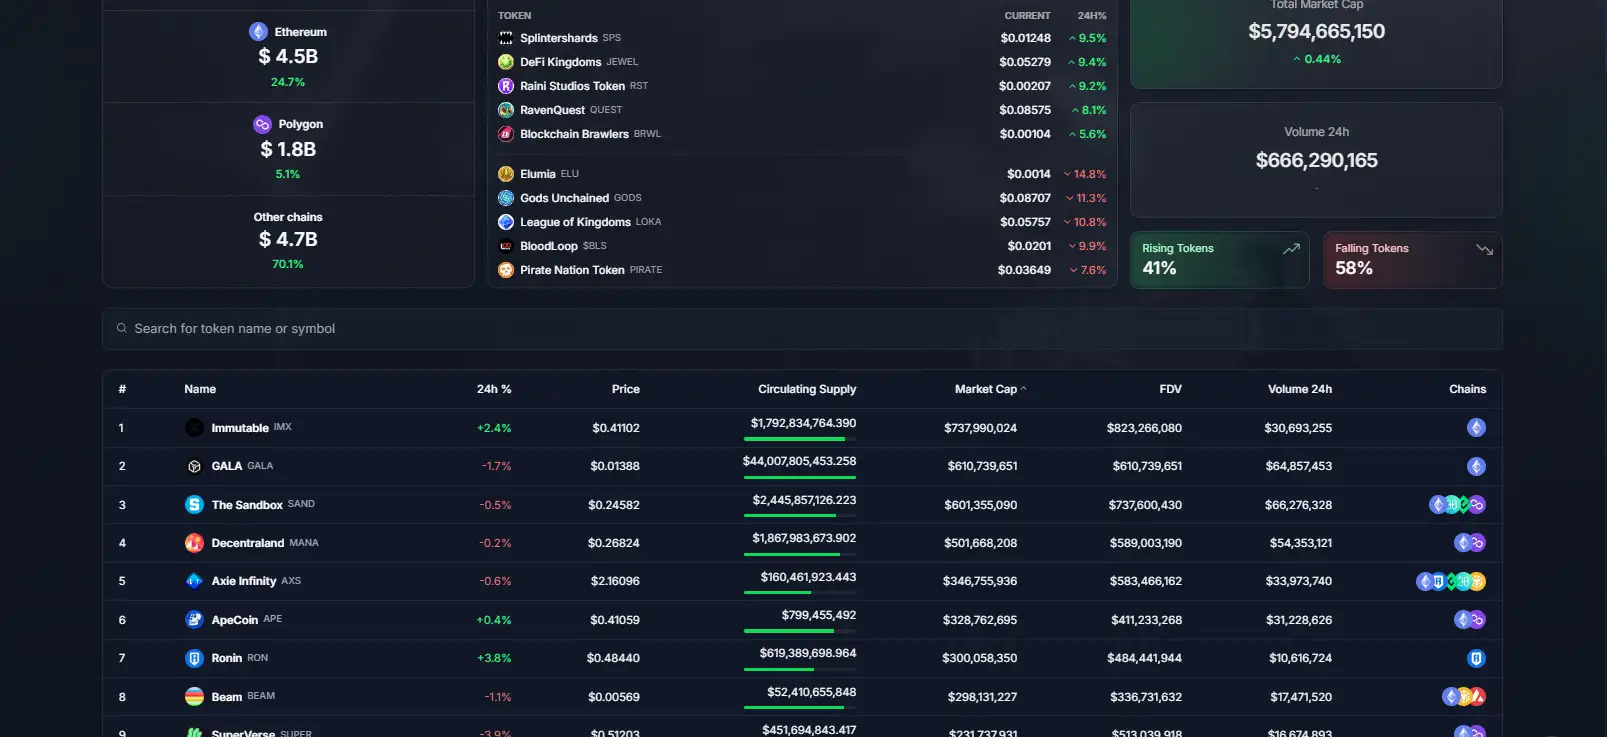Sort table by Volume 24h header
The height and width of the screenshot is (737, 1607).
[x=1299, y=389]
